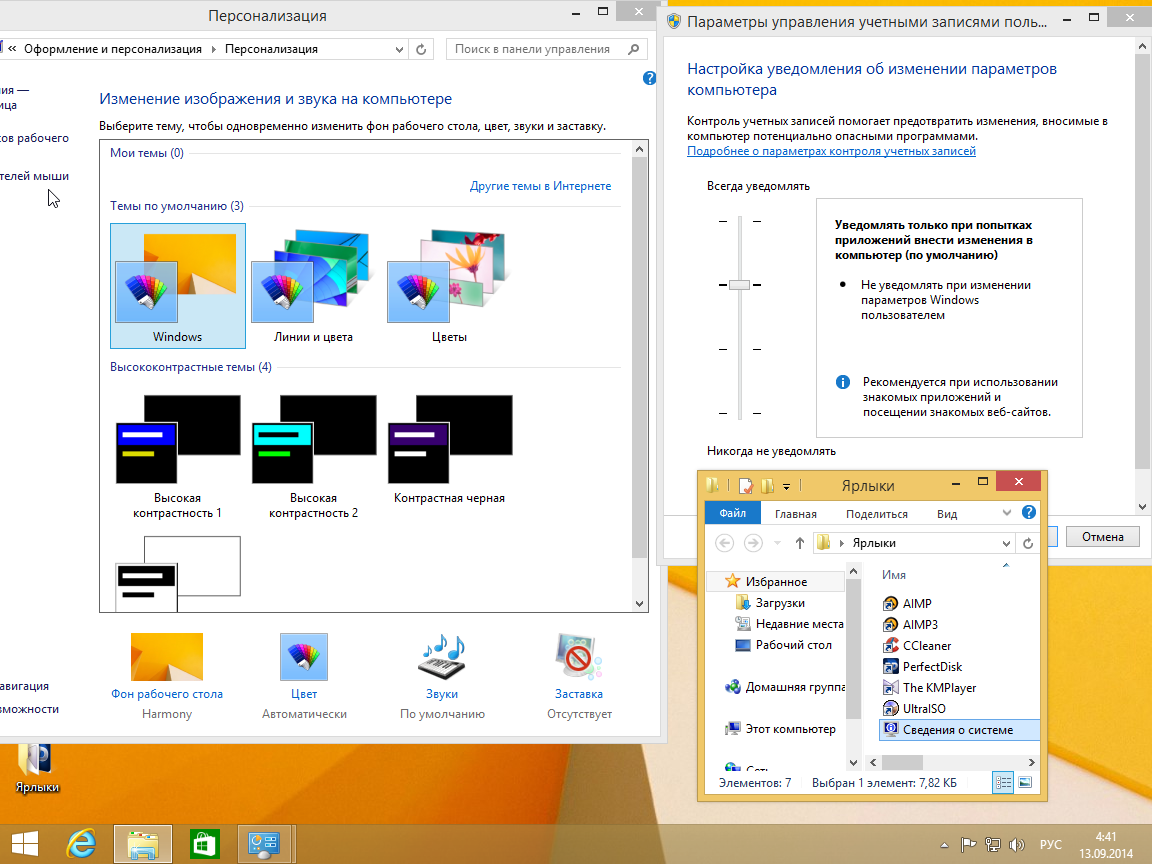Click Forward arrow in Ярлыки explorer
The height and width of the screenshot is (864, 1152).
(753, 543)
